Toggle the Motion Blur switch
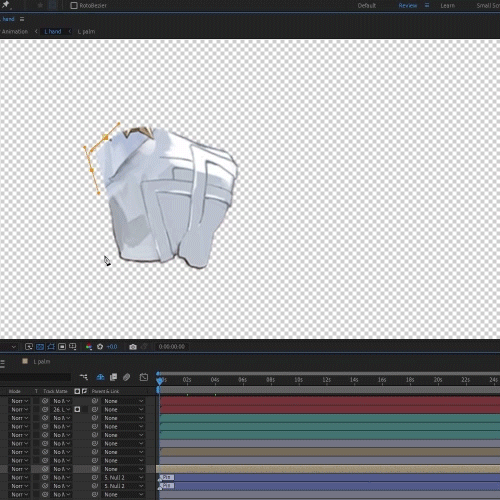500x500 pixels. tap(126, 377)
